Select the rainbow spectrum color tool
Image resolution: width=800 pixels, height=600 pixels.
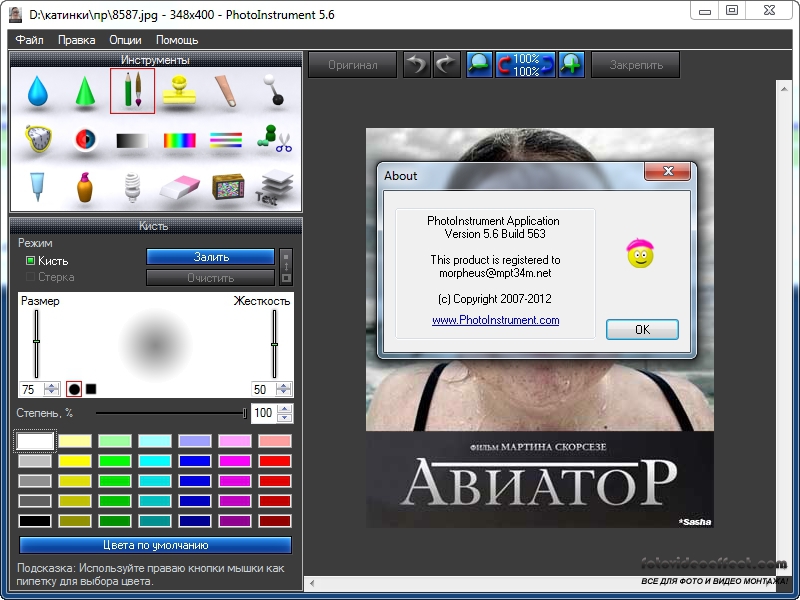(180, 140)
